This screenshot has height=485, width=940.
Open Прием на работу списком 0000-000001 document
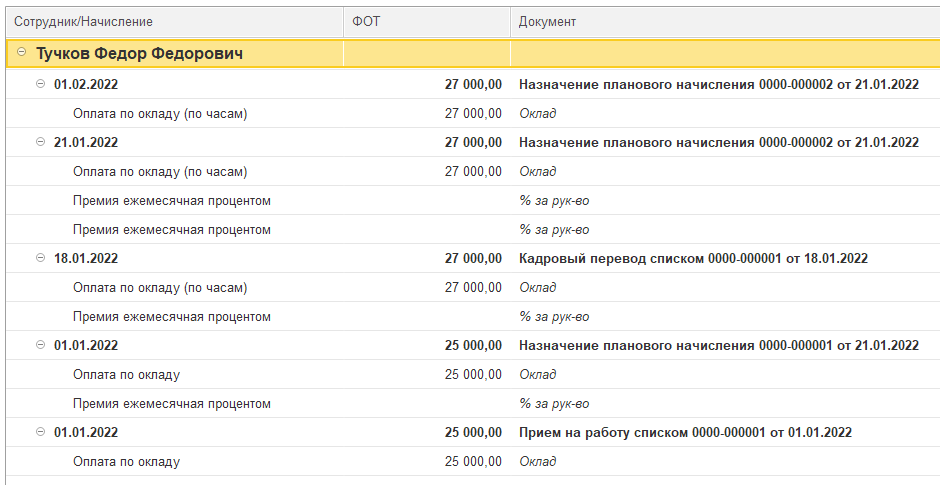685,432
